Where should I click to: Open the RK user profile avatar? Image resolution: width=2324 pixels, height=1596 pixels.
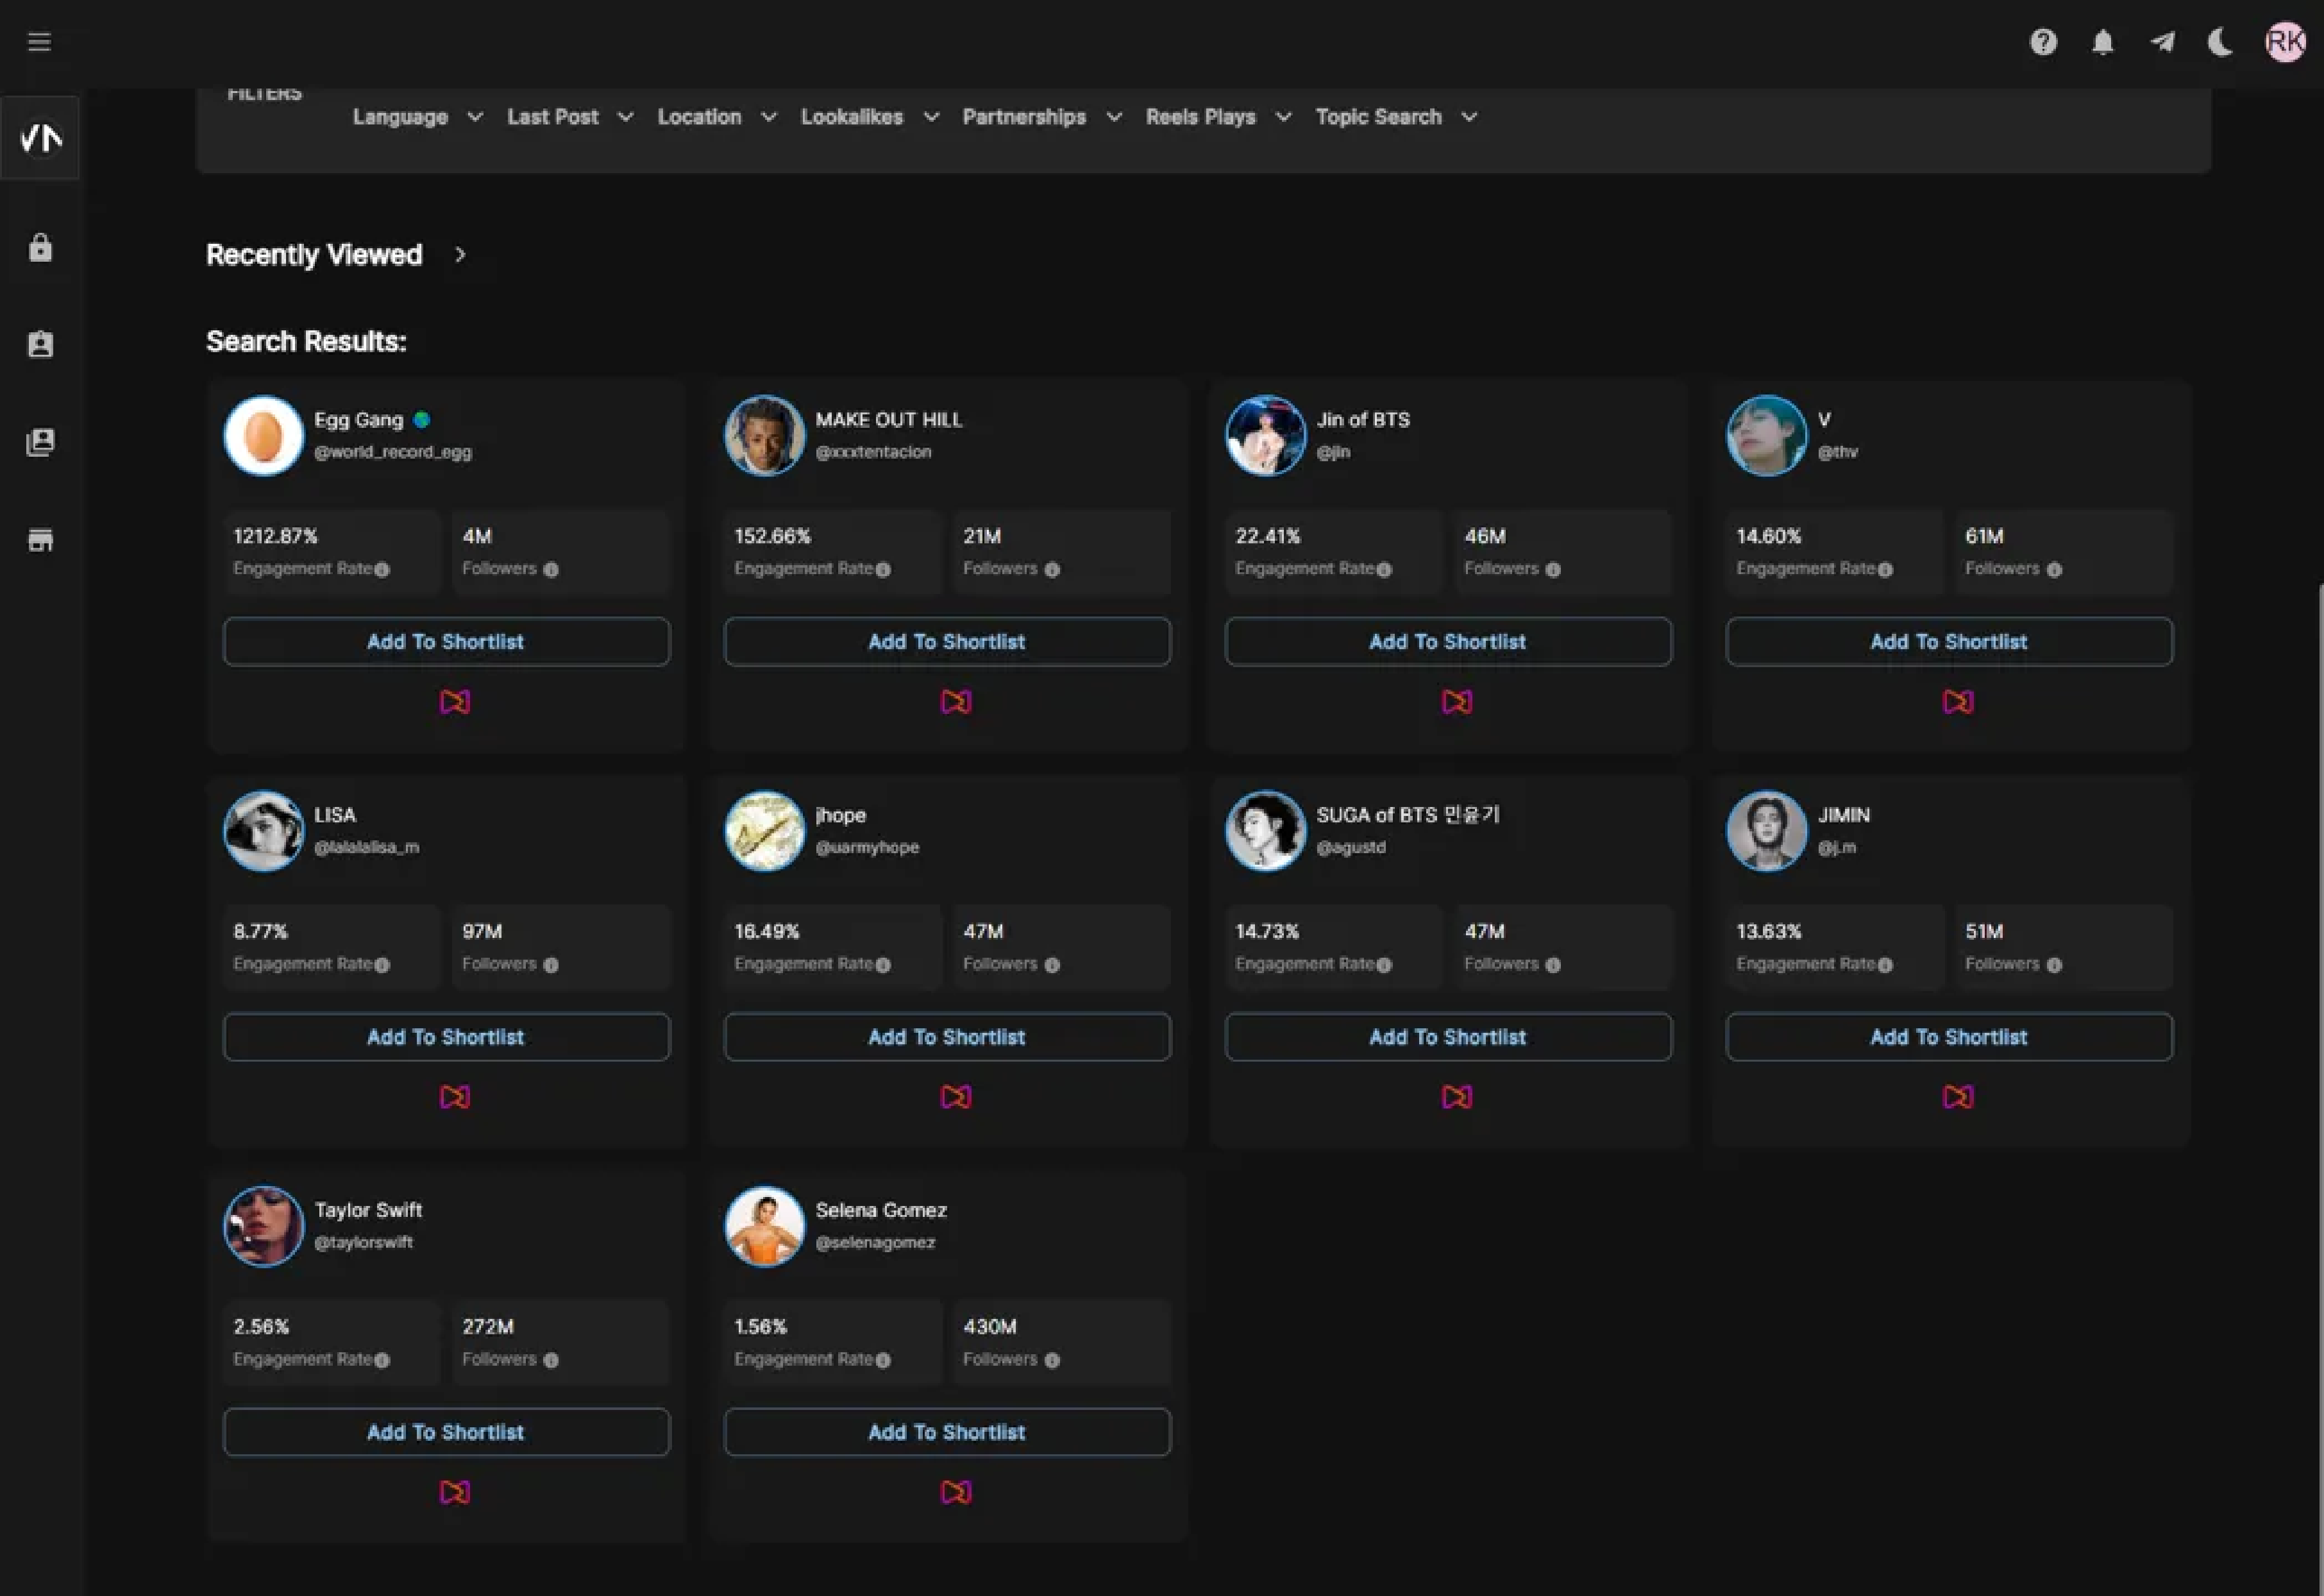(x=2285, y=42)
